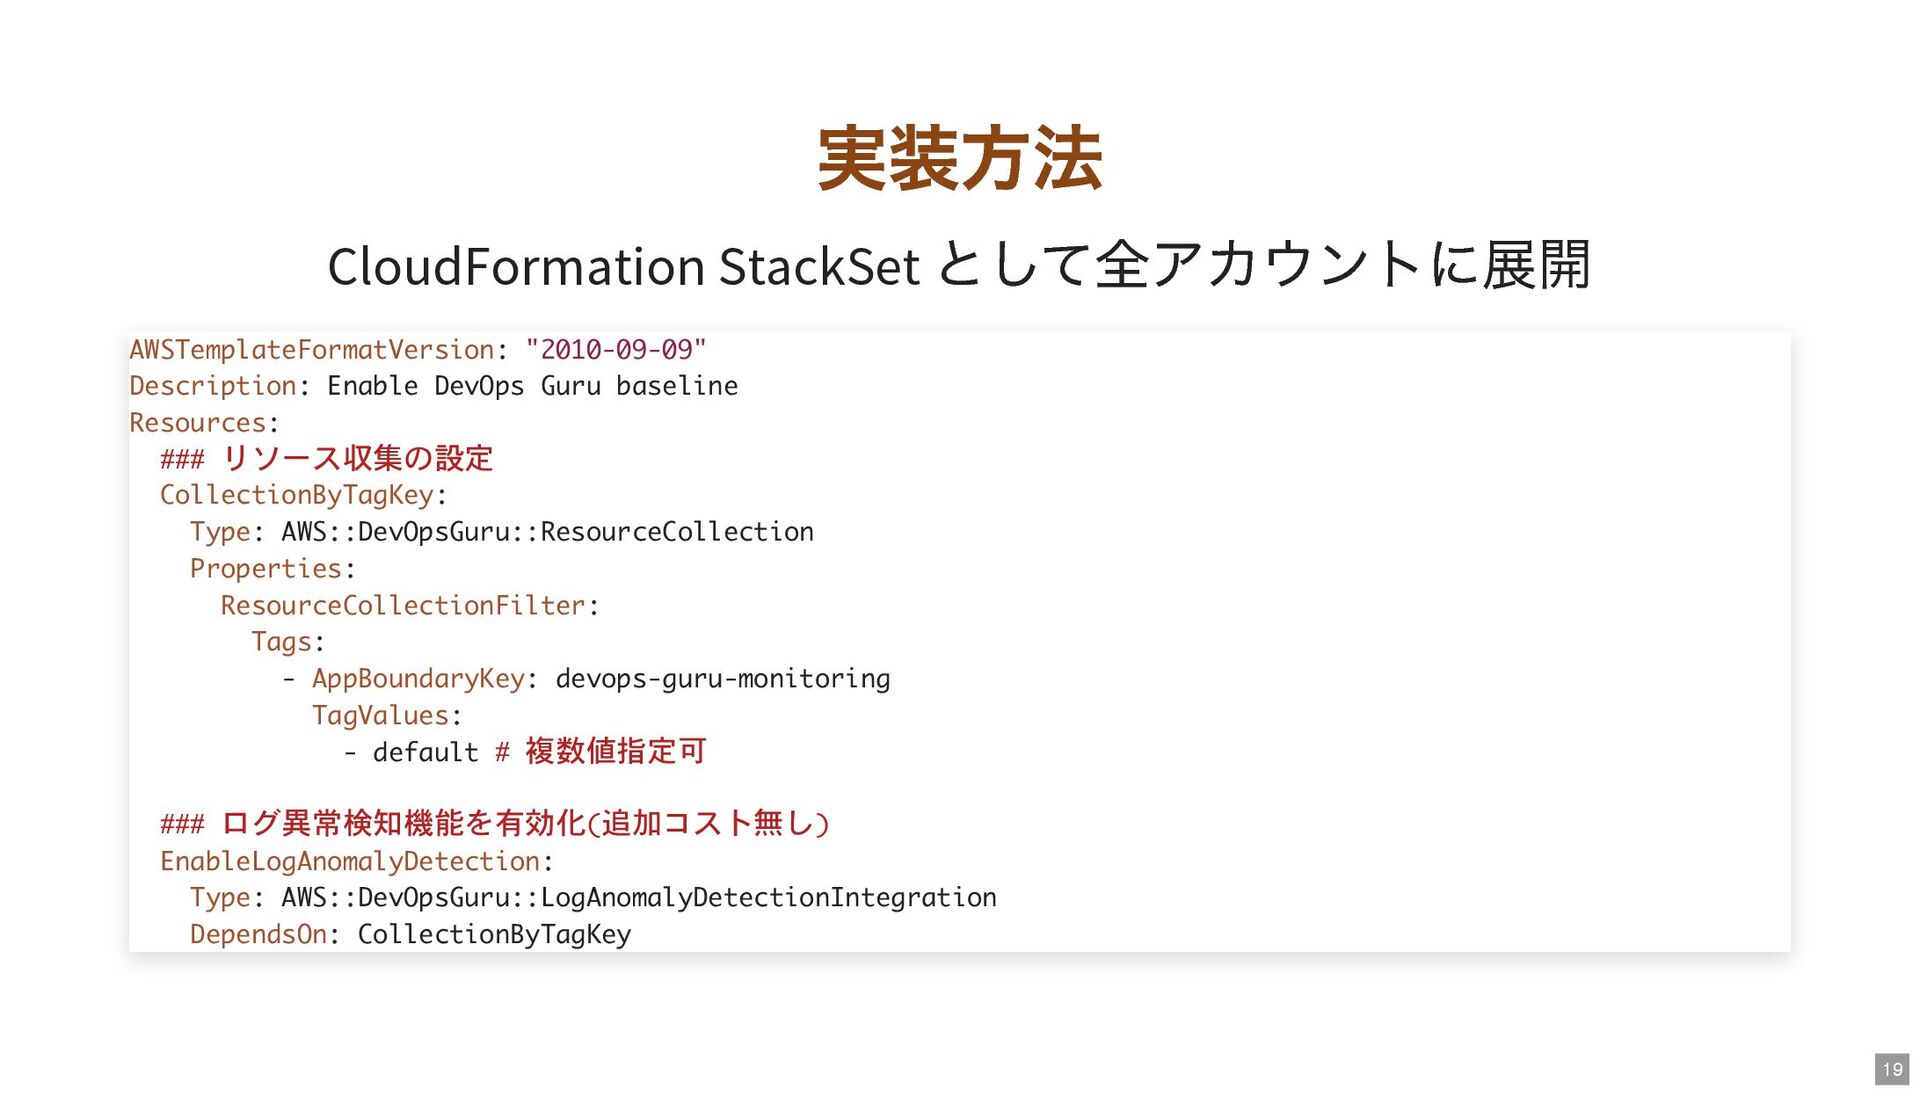Select the text Enable DevOps Guru baseline

click(532, 386)
